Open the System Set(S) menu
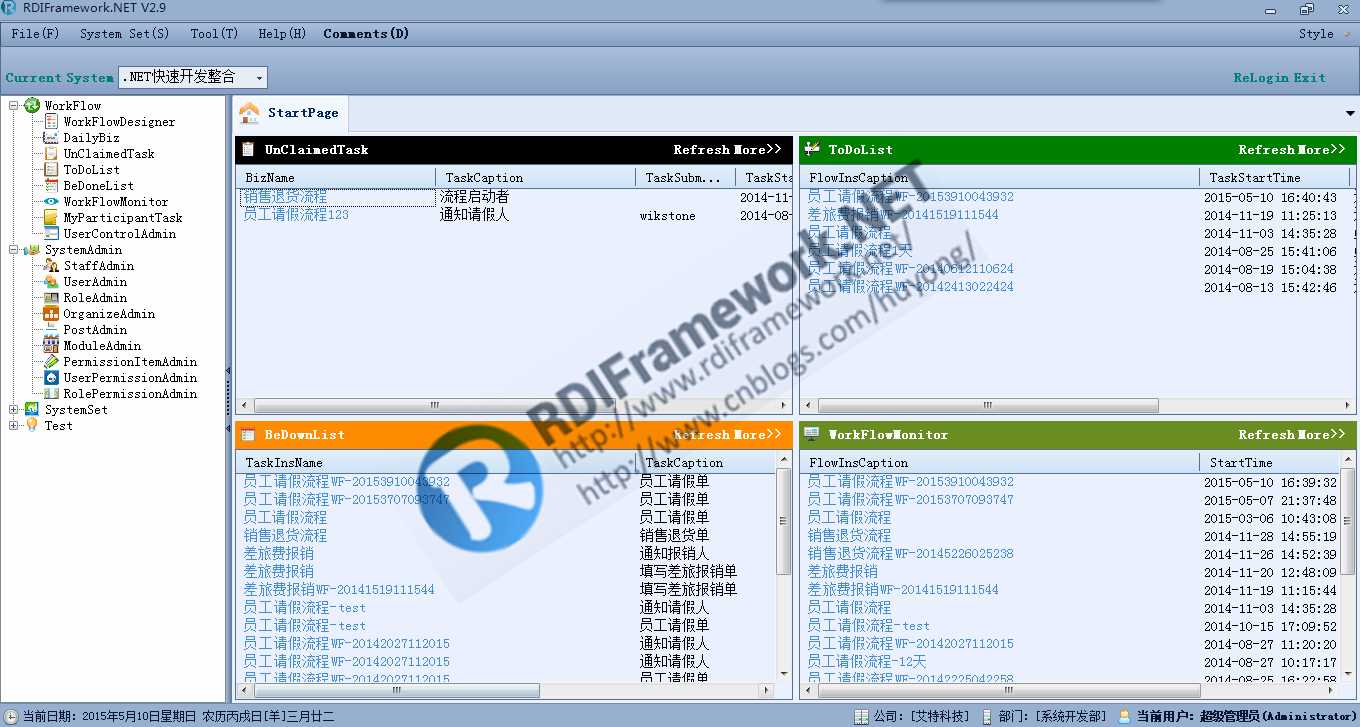 click(124, 34)
